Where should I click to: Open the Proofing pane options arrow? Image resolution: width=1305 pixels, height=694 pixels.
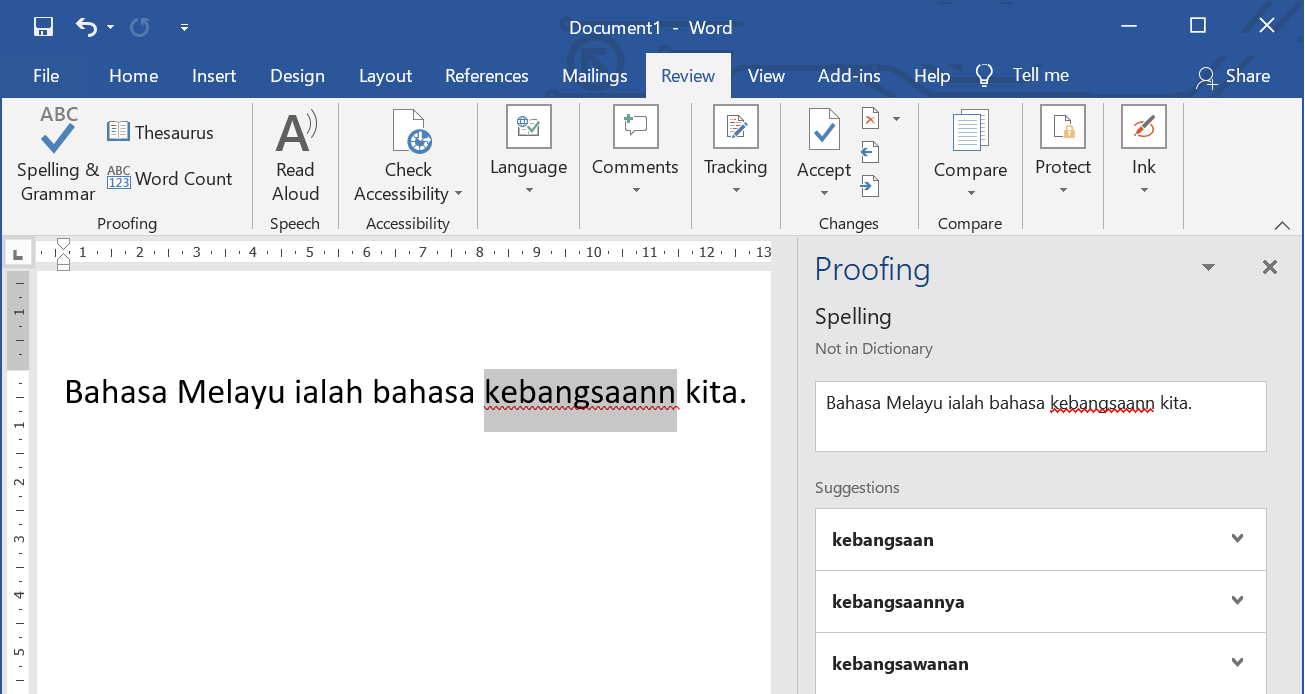pyautogui.click(x=1208, y=268)
